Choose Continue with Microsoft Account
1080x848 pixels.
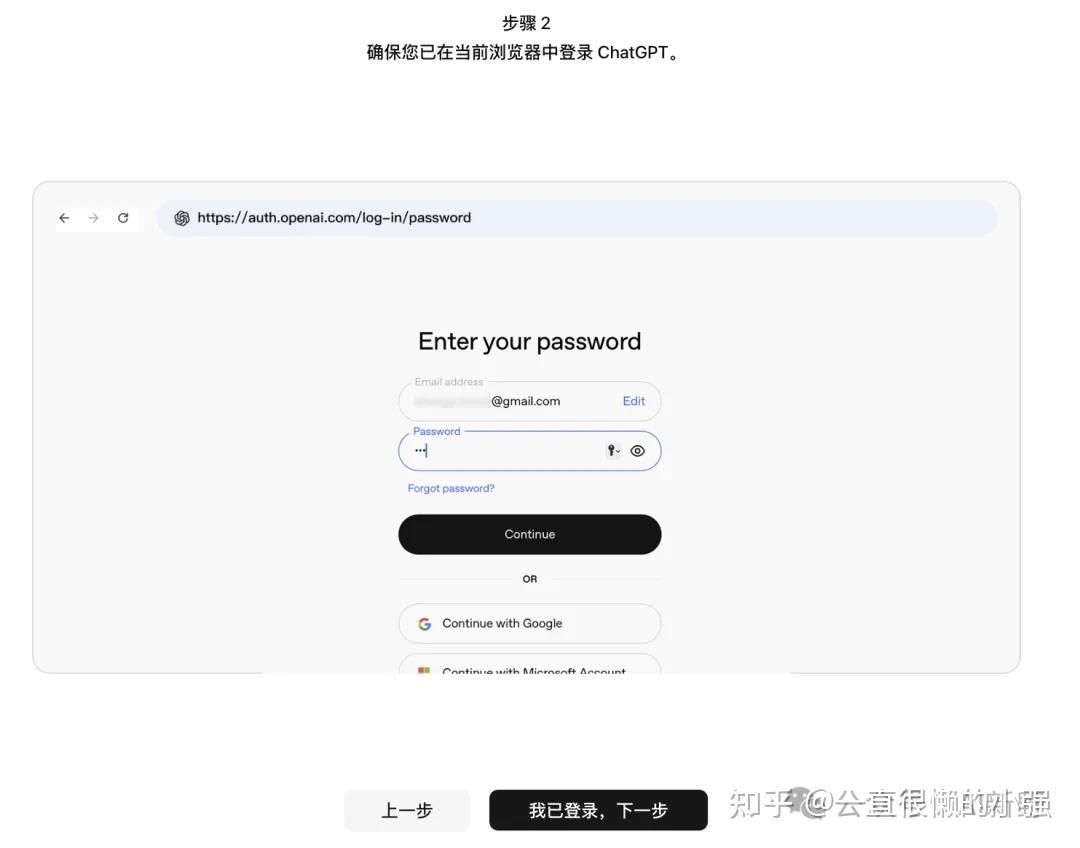pos(530,664)
